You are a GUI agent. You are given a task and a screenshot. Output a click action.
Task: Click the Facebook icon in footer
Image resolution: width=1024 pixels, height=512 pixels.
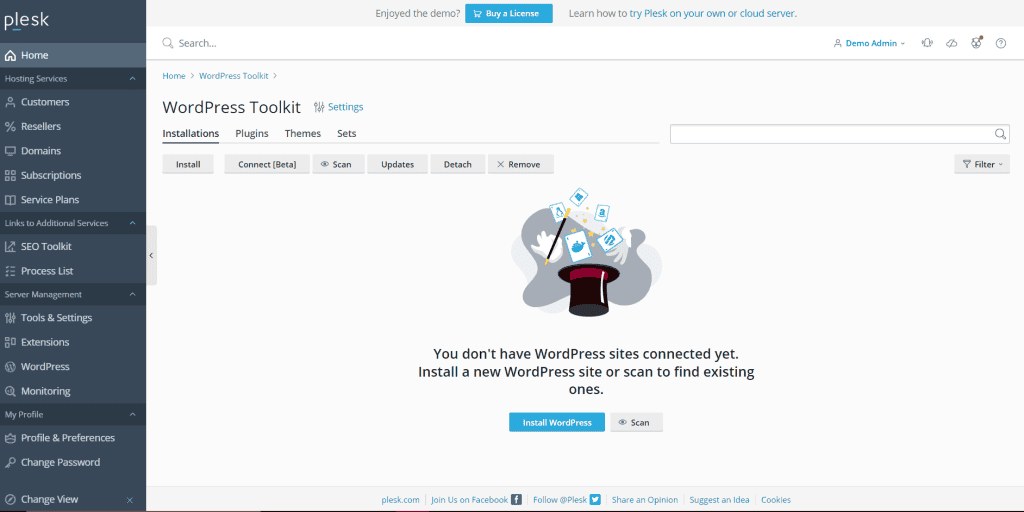(x=516, y=500)
